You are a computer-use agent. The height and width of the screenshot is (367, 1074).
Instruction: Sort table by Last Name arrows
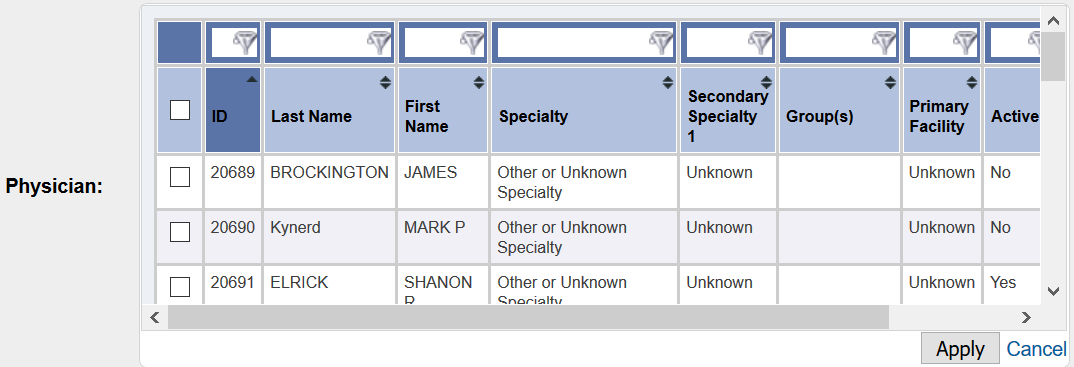(x=386, y=83)
